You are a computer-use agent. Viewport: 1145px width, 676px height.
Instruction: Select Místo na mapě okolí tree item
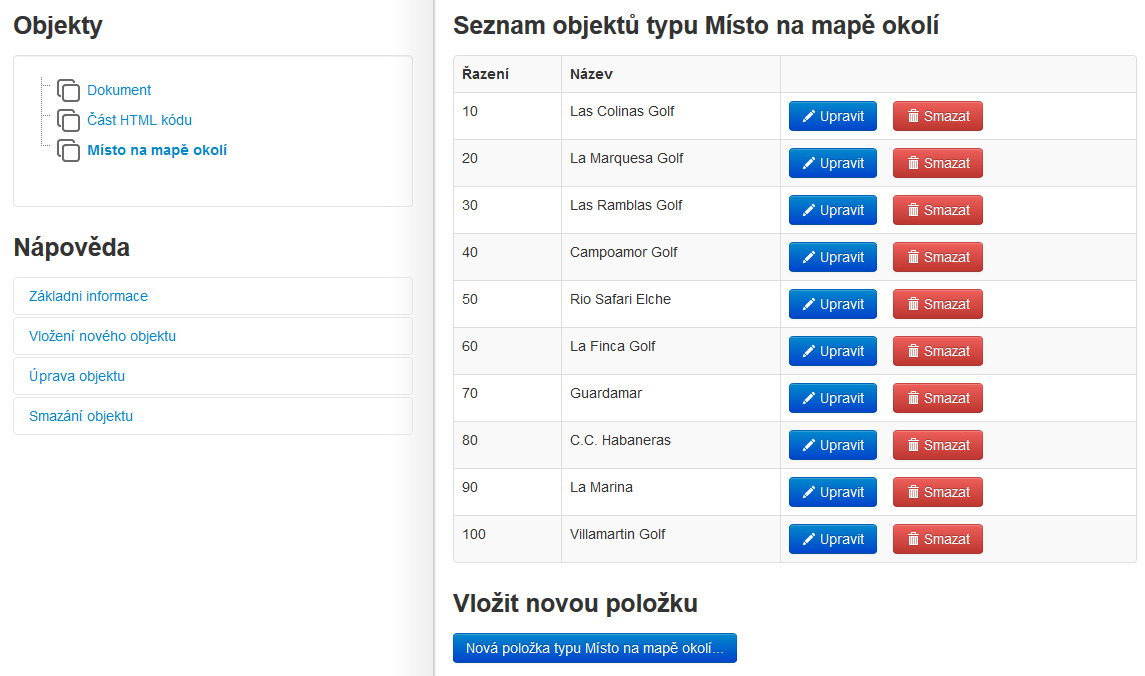pos(157,150)
